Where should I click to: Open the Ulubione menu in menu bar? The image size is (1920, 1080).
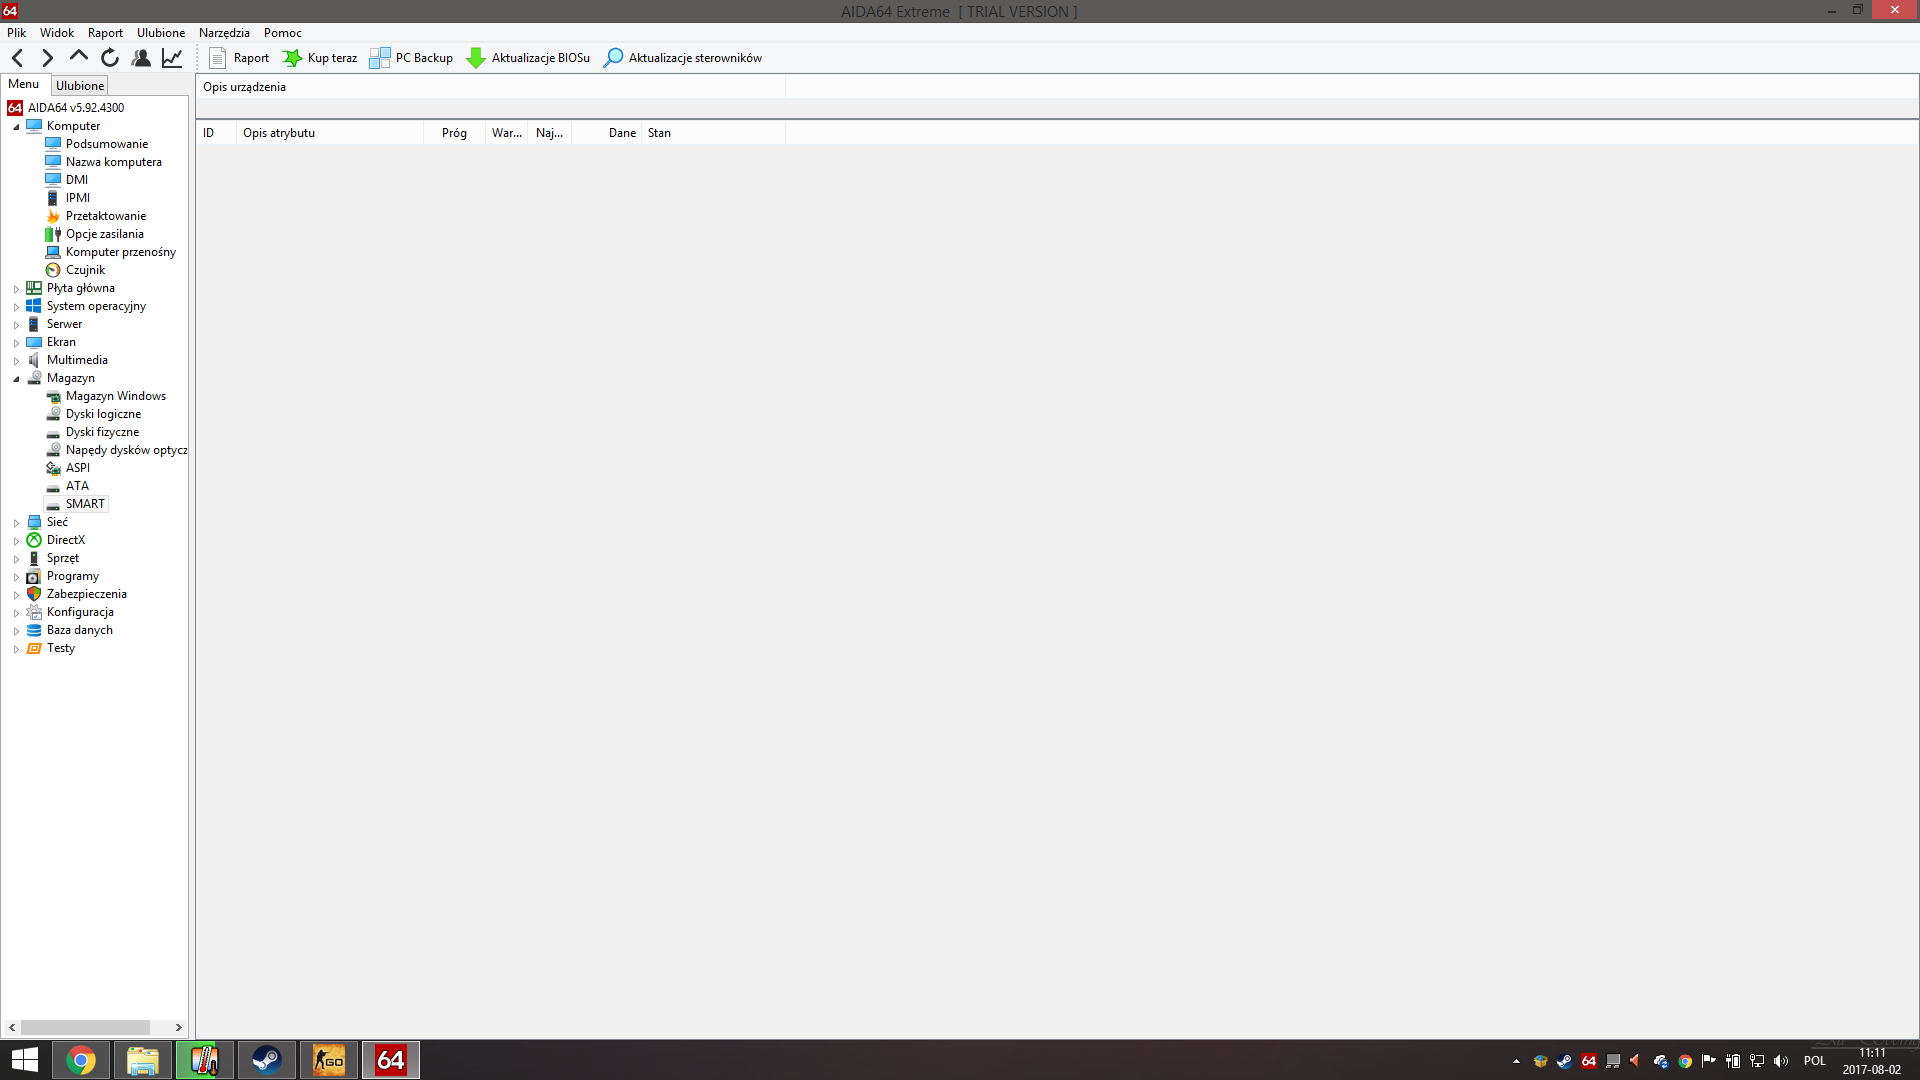click(x=161, y=33)
